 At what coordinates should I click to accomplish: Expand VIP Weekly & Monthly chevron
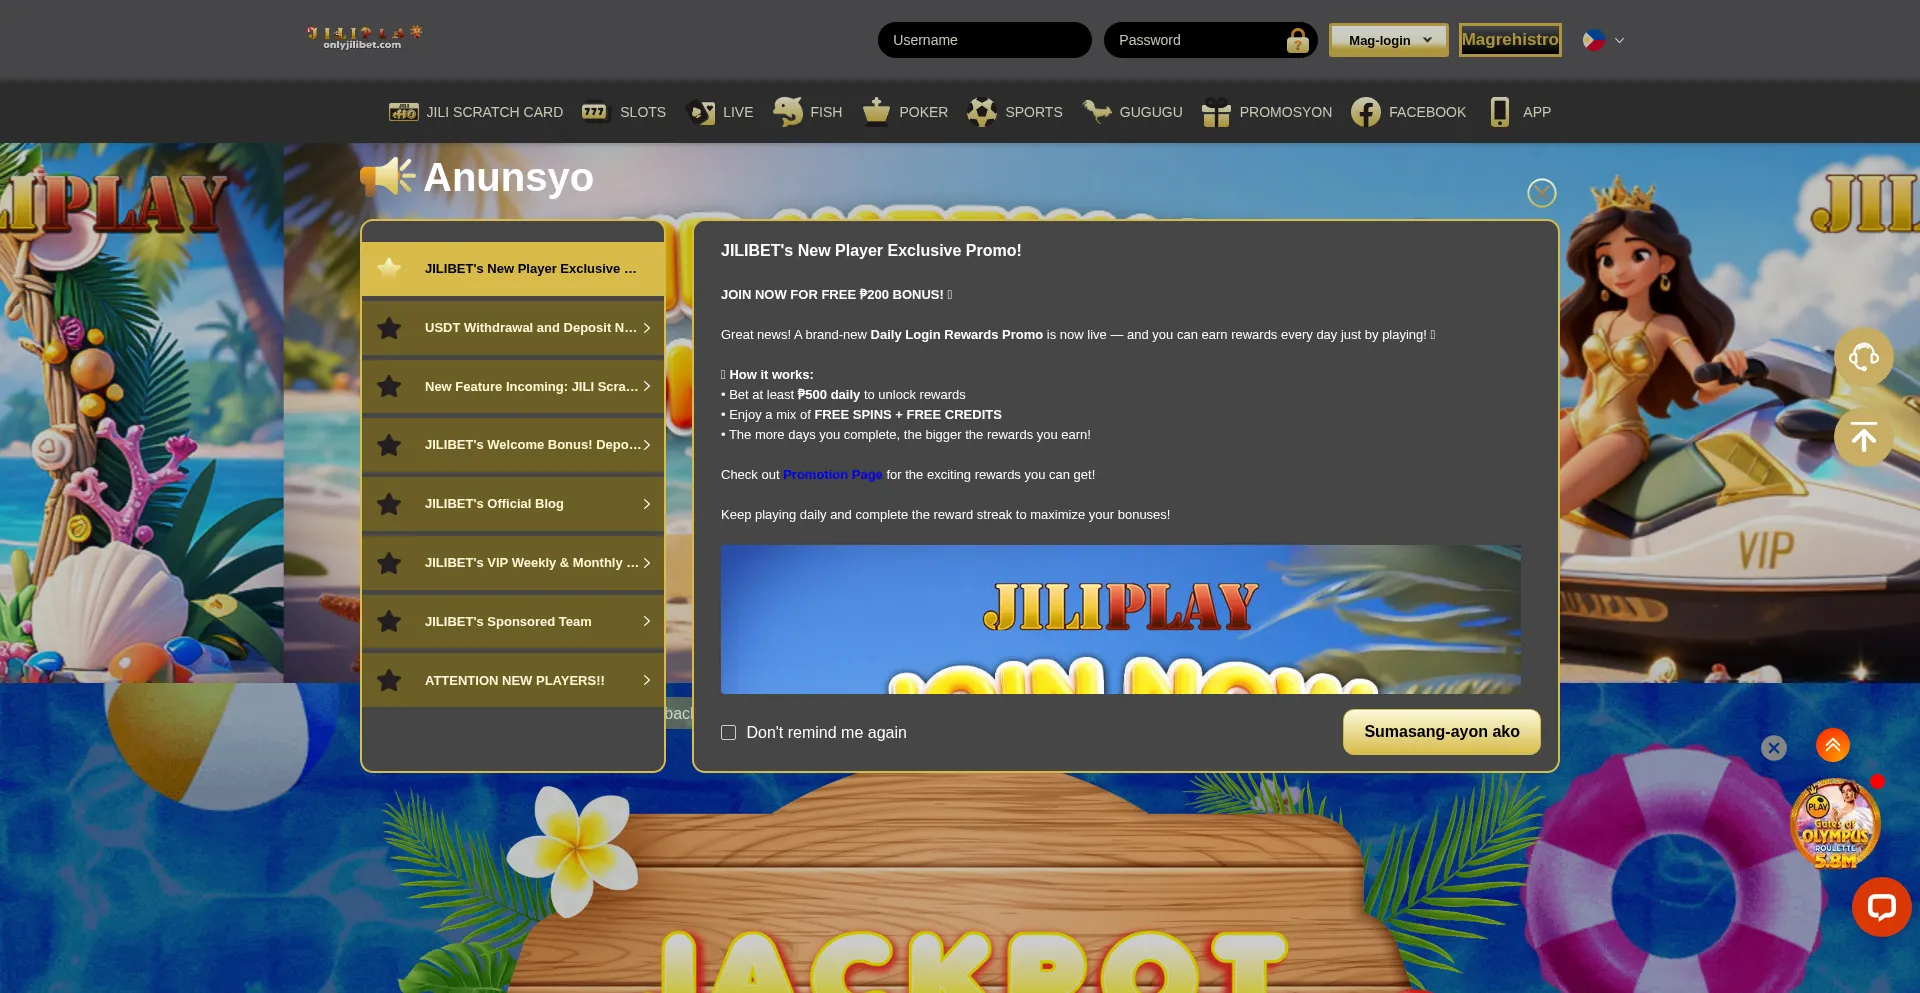(647, 563)
